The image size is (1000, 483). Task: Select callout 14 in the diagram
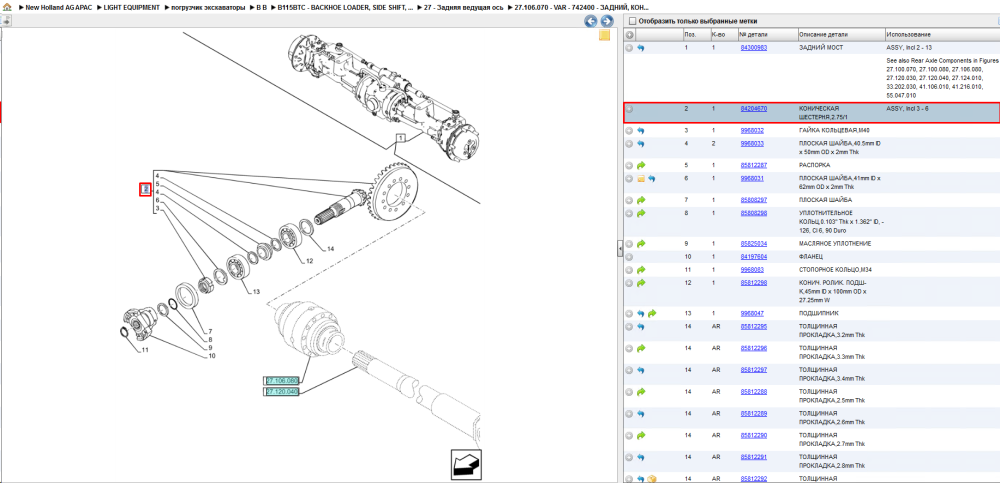pyautogui.click(x=330, y=248)
